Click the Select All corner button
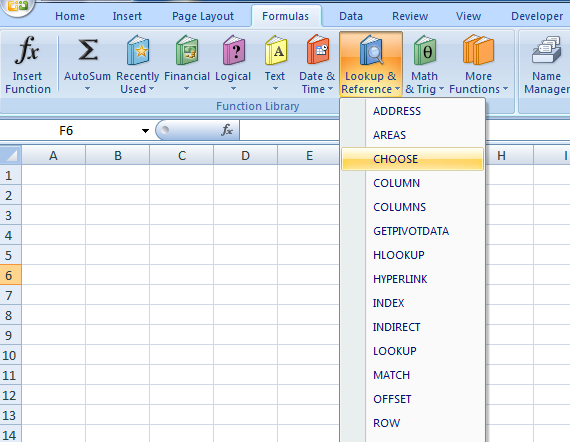This screenshot has height=442, width=570. [x=11, y=155]
